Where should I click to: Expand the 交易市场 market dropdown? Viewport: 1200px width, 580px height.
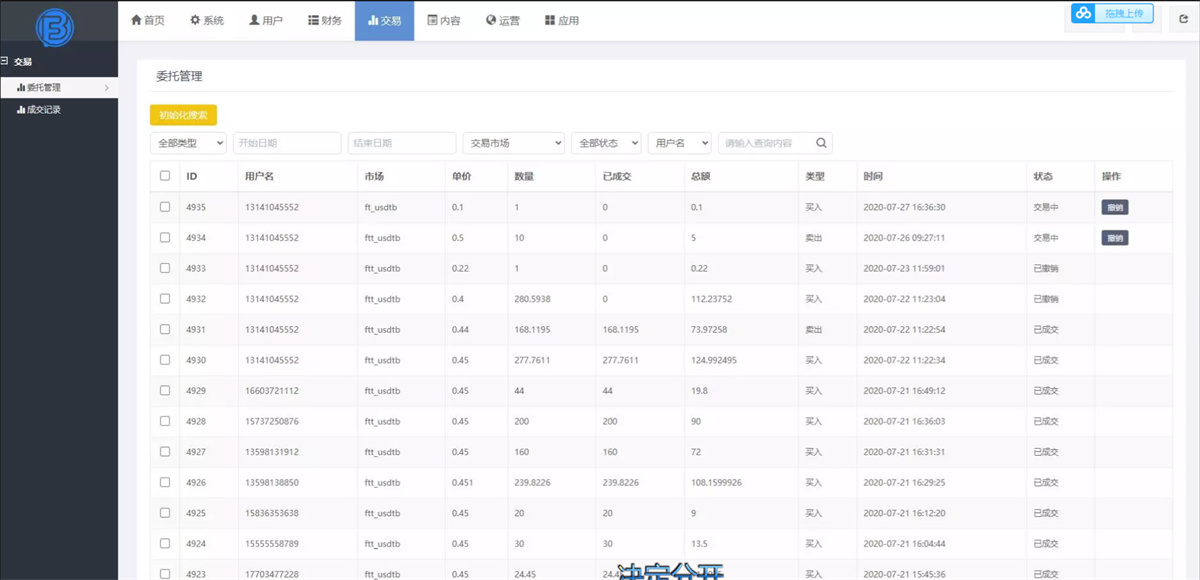[x=513, y=142]
